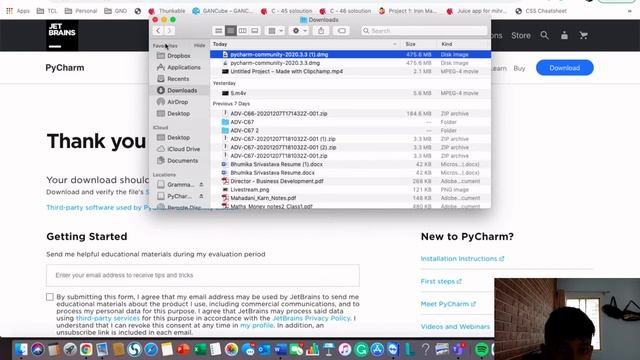Select Mahadani_Karn_Notes.pdf file
Viewport: 640px width, 360px height.
click(x=350, y=198)
